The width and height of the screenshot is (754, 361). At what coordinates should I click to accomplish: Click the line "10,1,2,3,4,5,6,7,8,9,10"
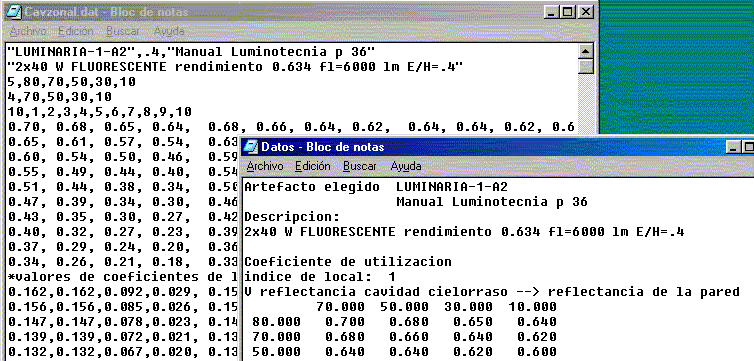100,112
